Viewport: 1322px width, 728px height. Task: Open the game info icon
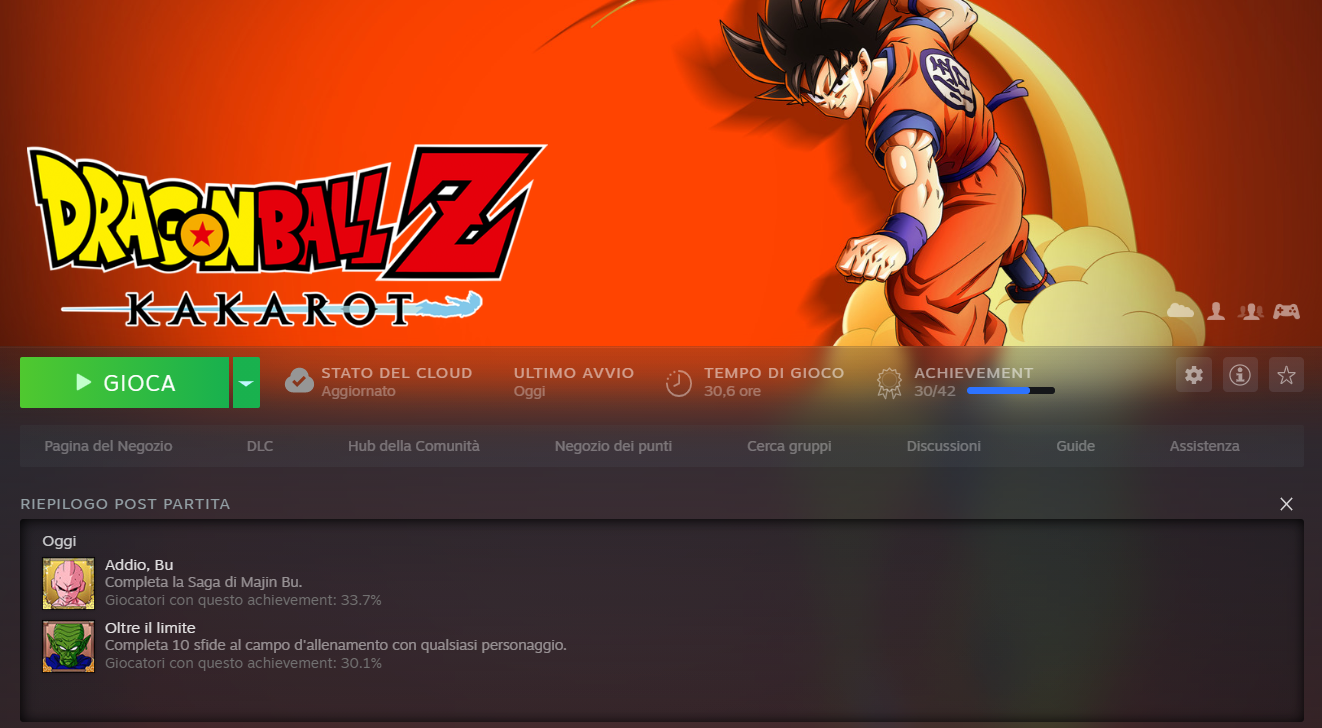click(1240, 375)
